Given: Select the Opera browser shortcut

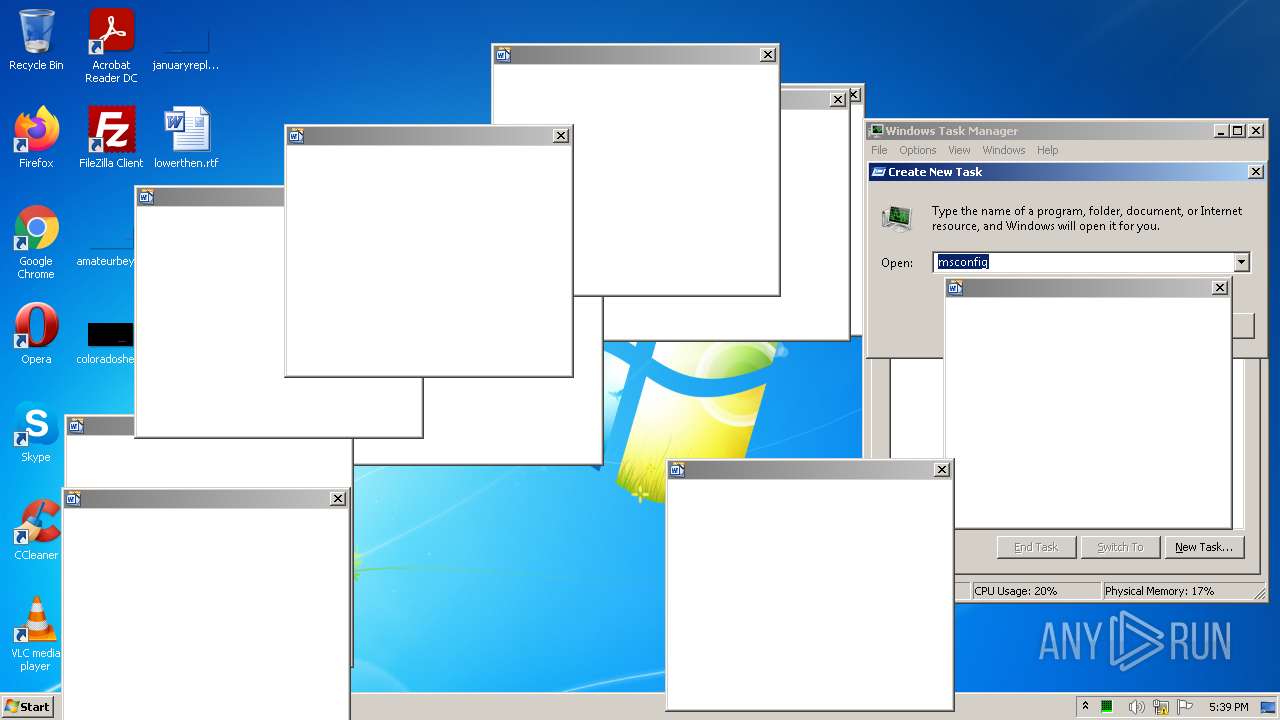Looking at the screenshot, I should pyautogui.click(x=36, y=333).
